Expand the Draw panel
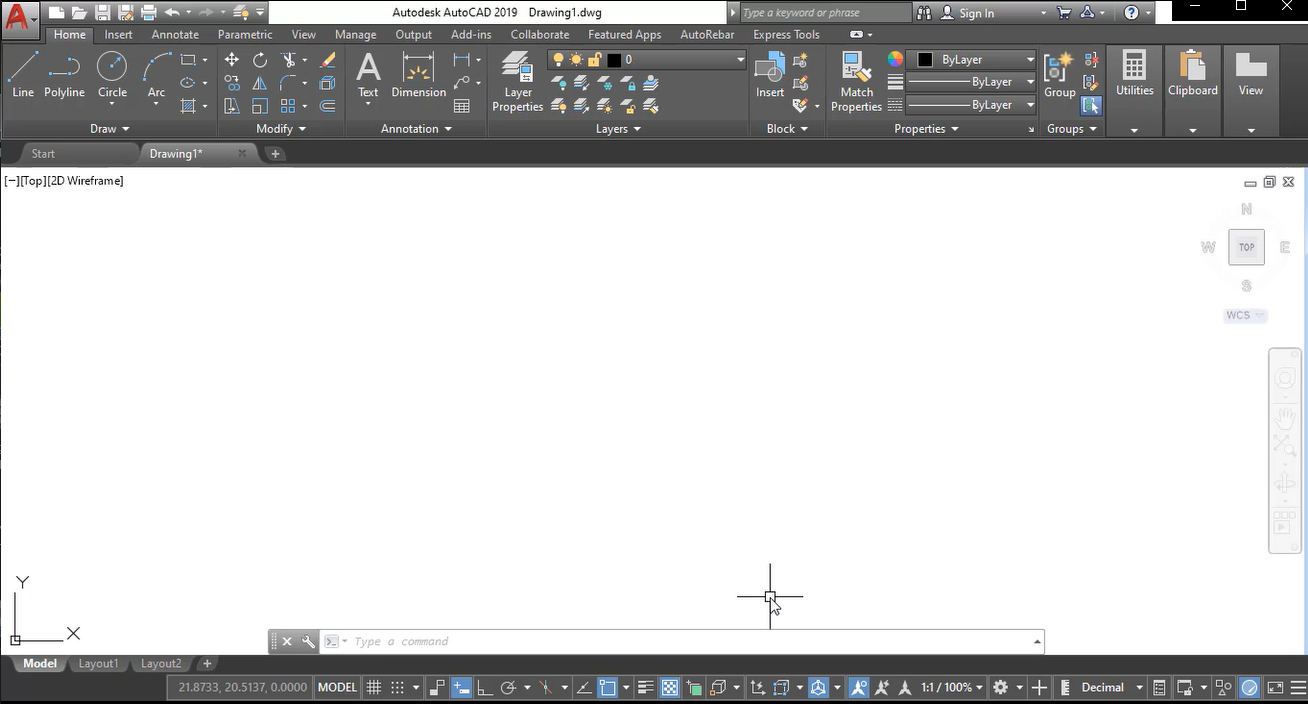Screen dimensions: 1308x704 [110, 129]
